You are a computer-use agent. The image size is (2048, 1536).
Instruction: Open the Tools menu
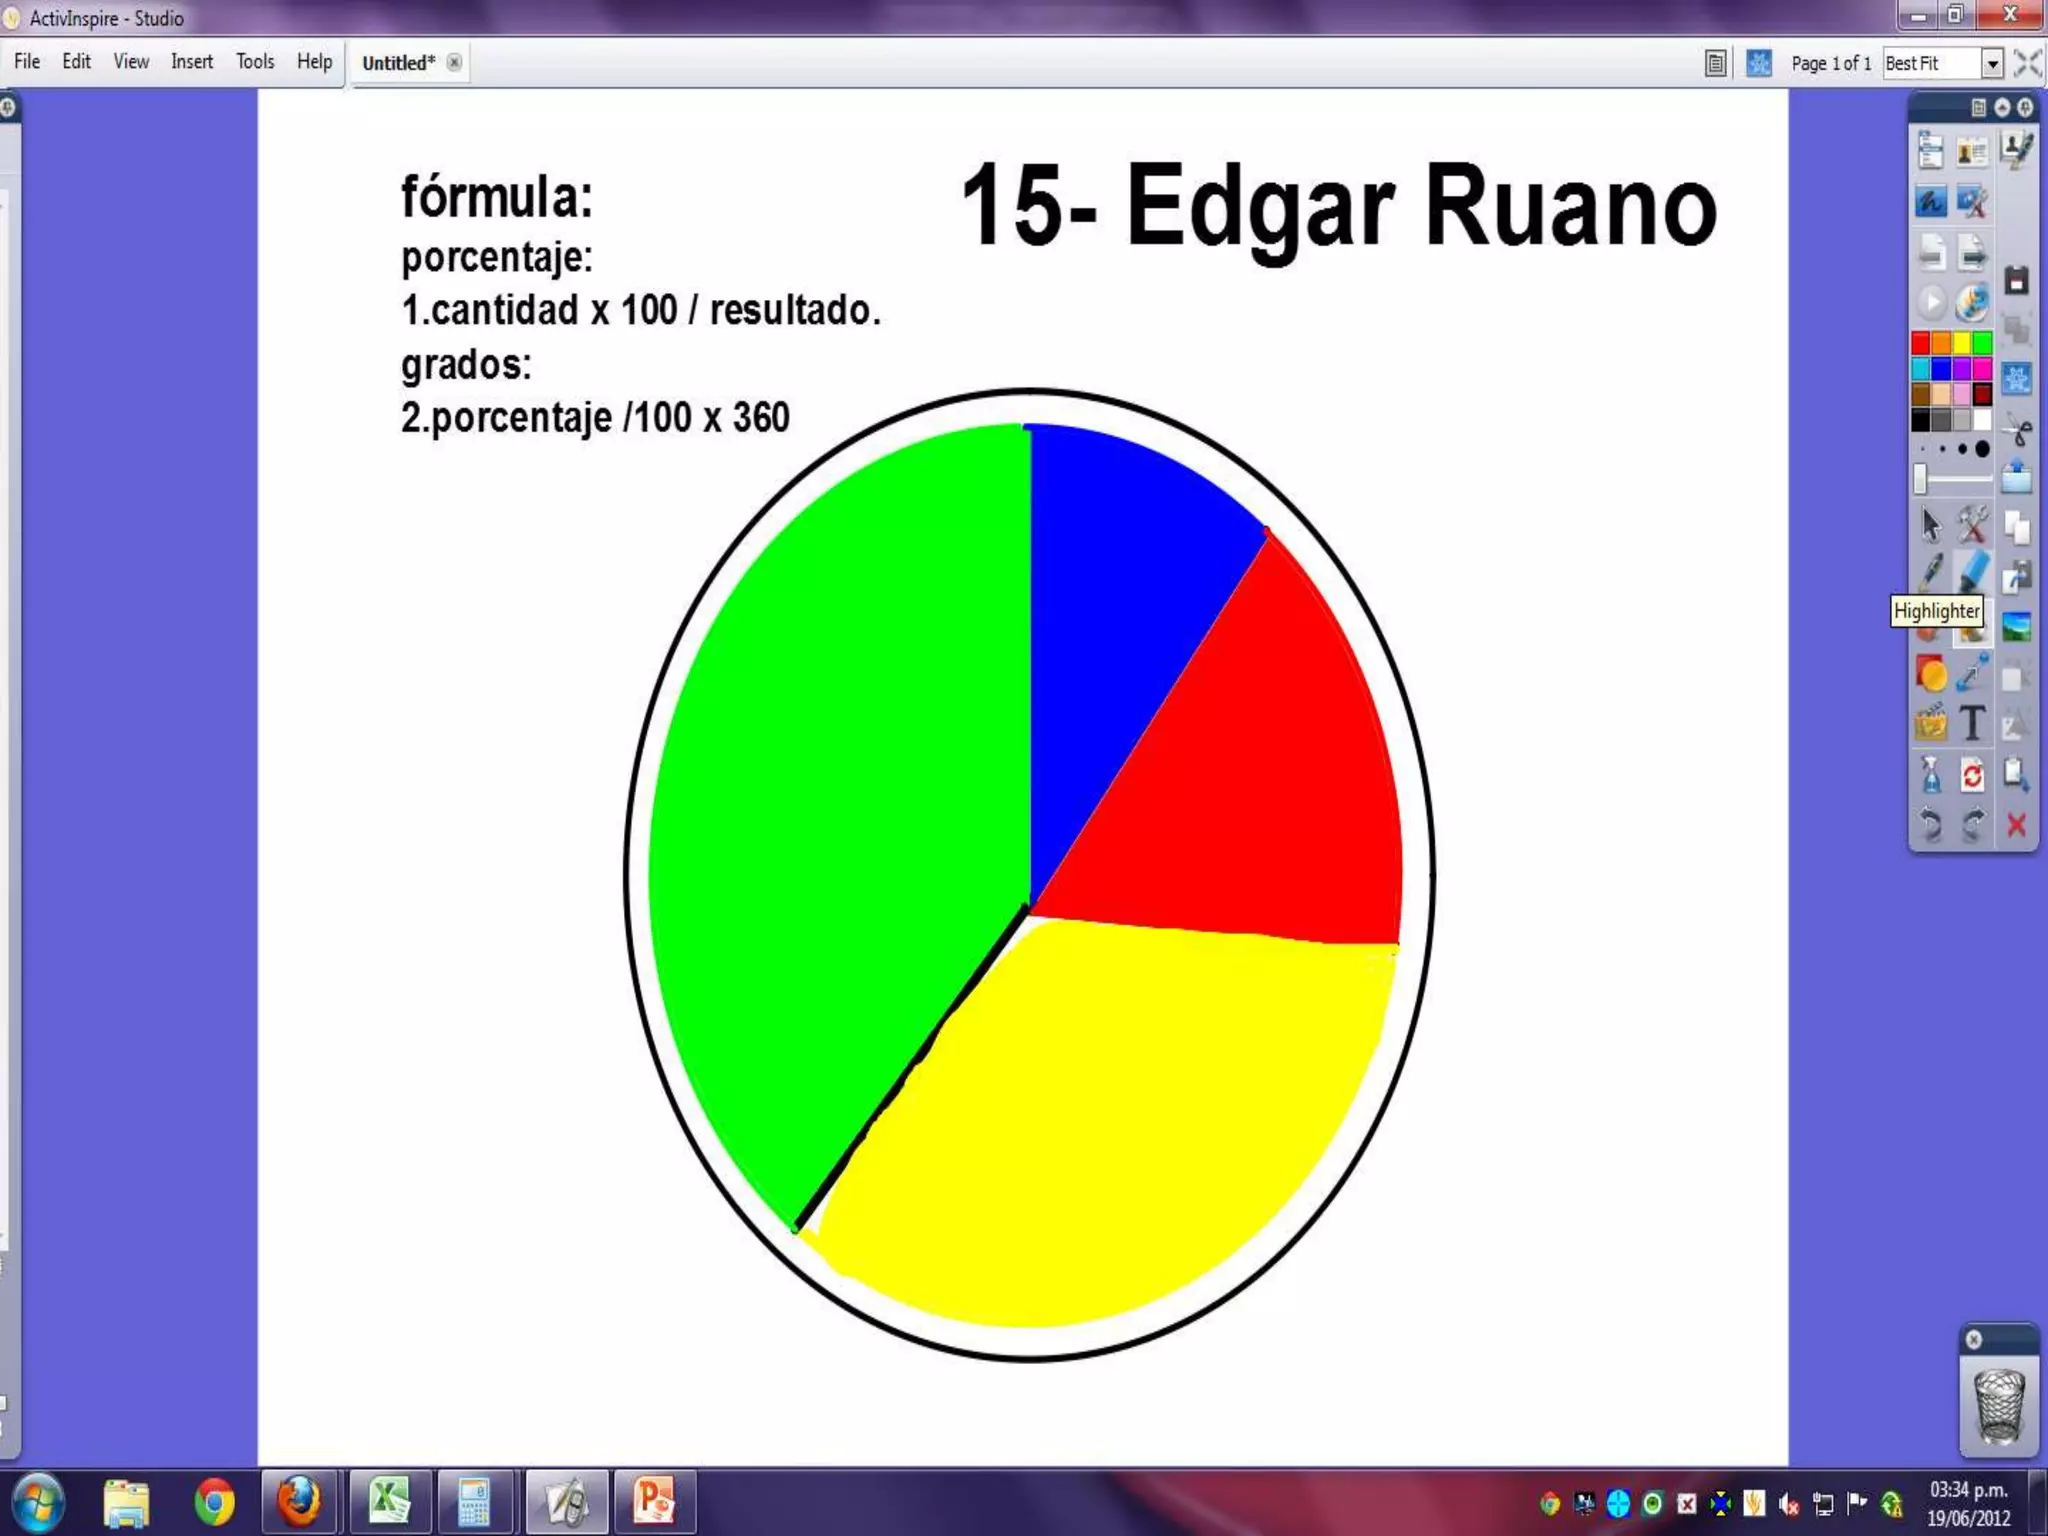tap(255, 62)
